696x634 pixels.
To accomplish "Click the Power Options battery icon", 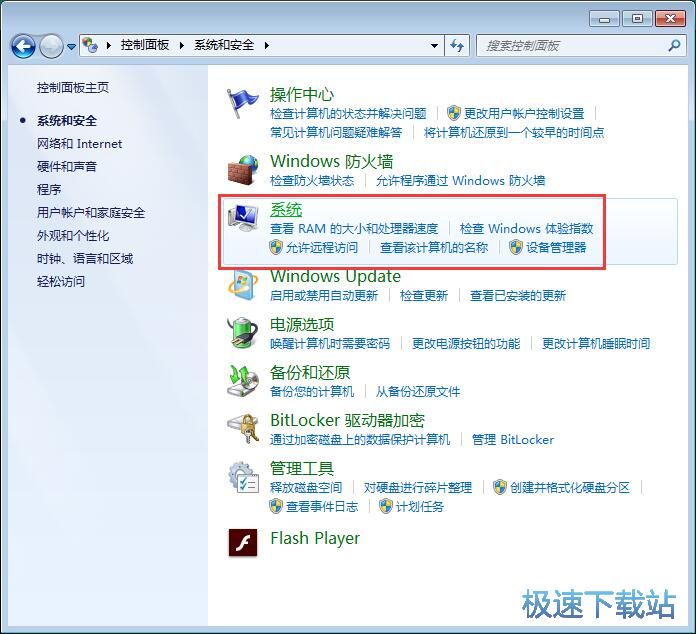I will click(x=243, y=333).
